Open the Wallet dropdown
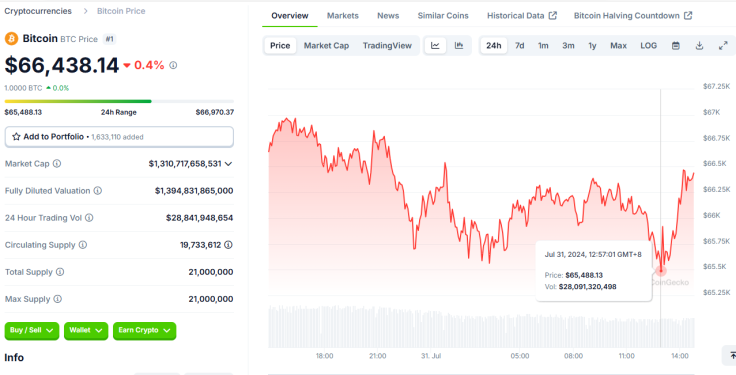This screenshot has height=375, width=736. [x=86, y=330]
